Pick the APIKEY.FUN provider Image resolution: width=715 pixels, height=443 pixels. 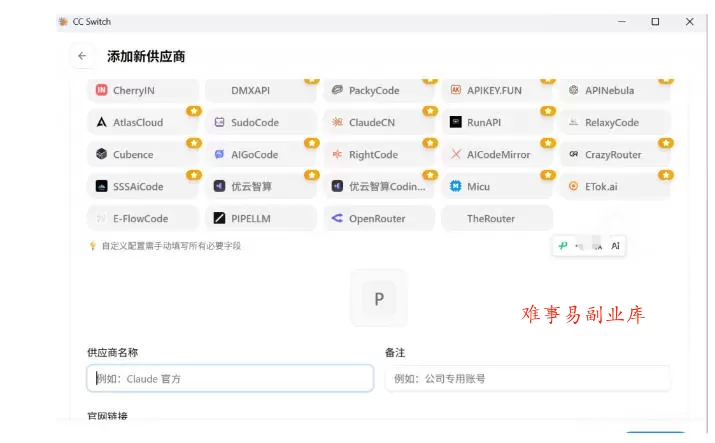(497, 90)
